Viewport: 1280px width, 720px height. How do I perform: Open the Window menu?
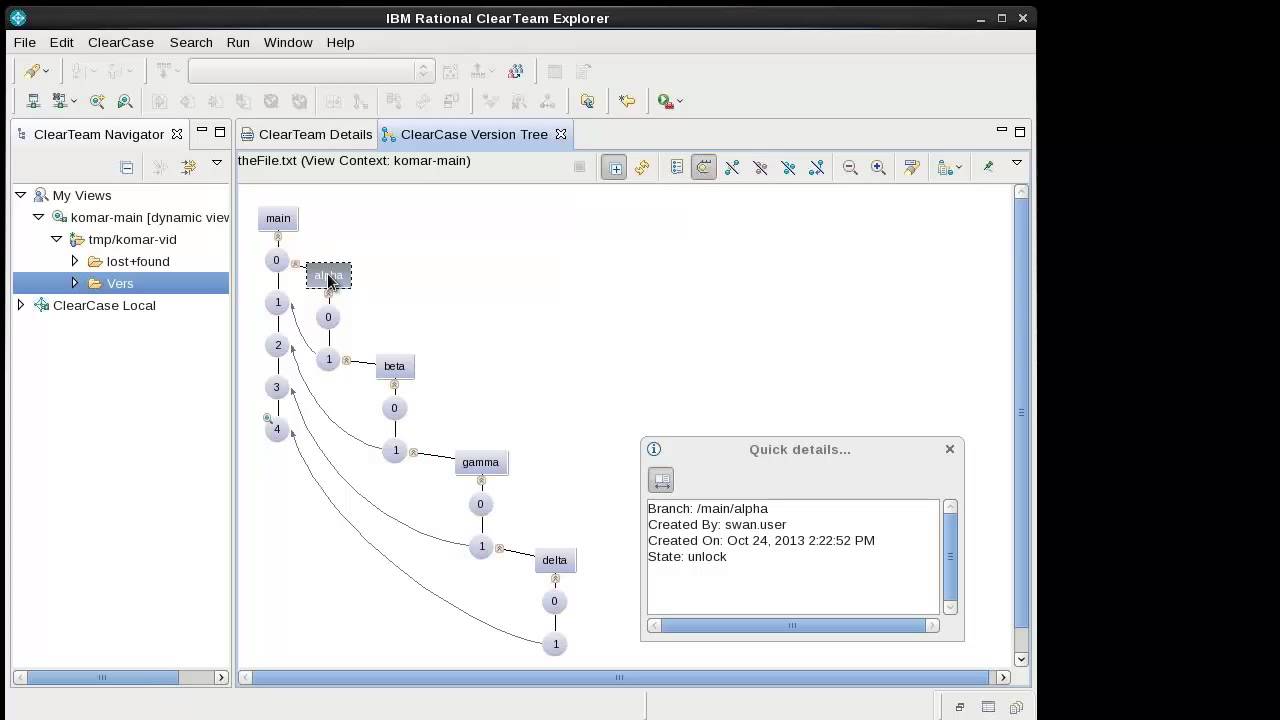pyautogui.click(x=288, y=42)
